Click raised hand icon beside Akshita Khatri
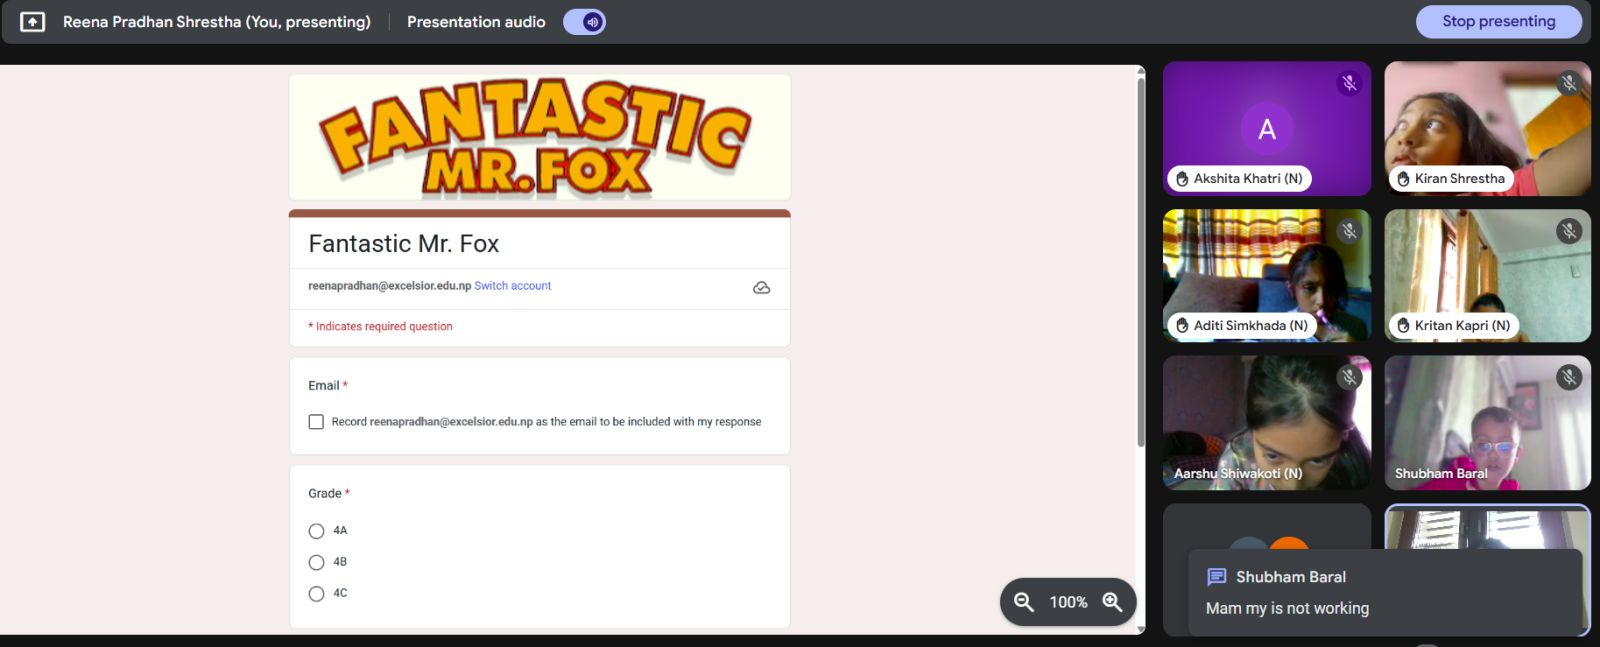 [1182, 179]
